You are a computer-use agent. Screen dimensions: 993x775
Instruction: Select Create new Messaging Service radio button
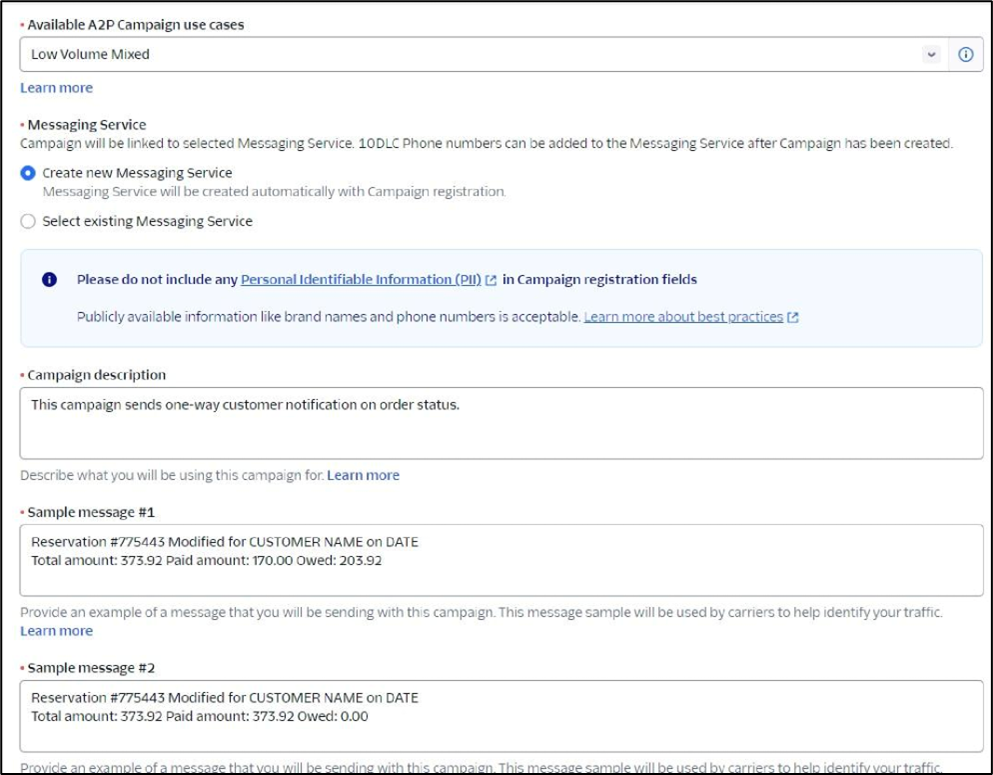(28, 173)
